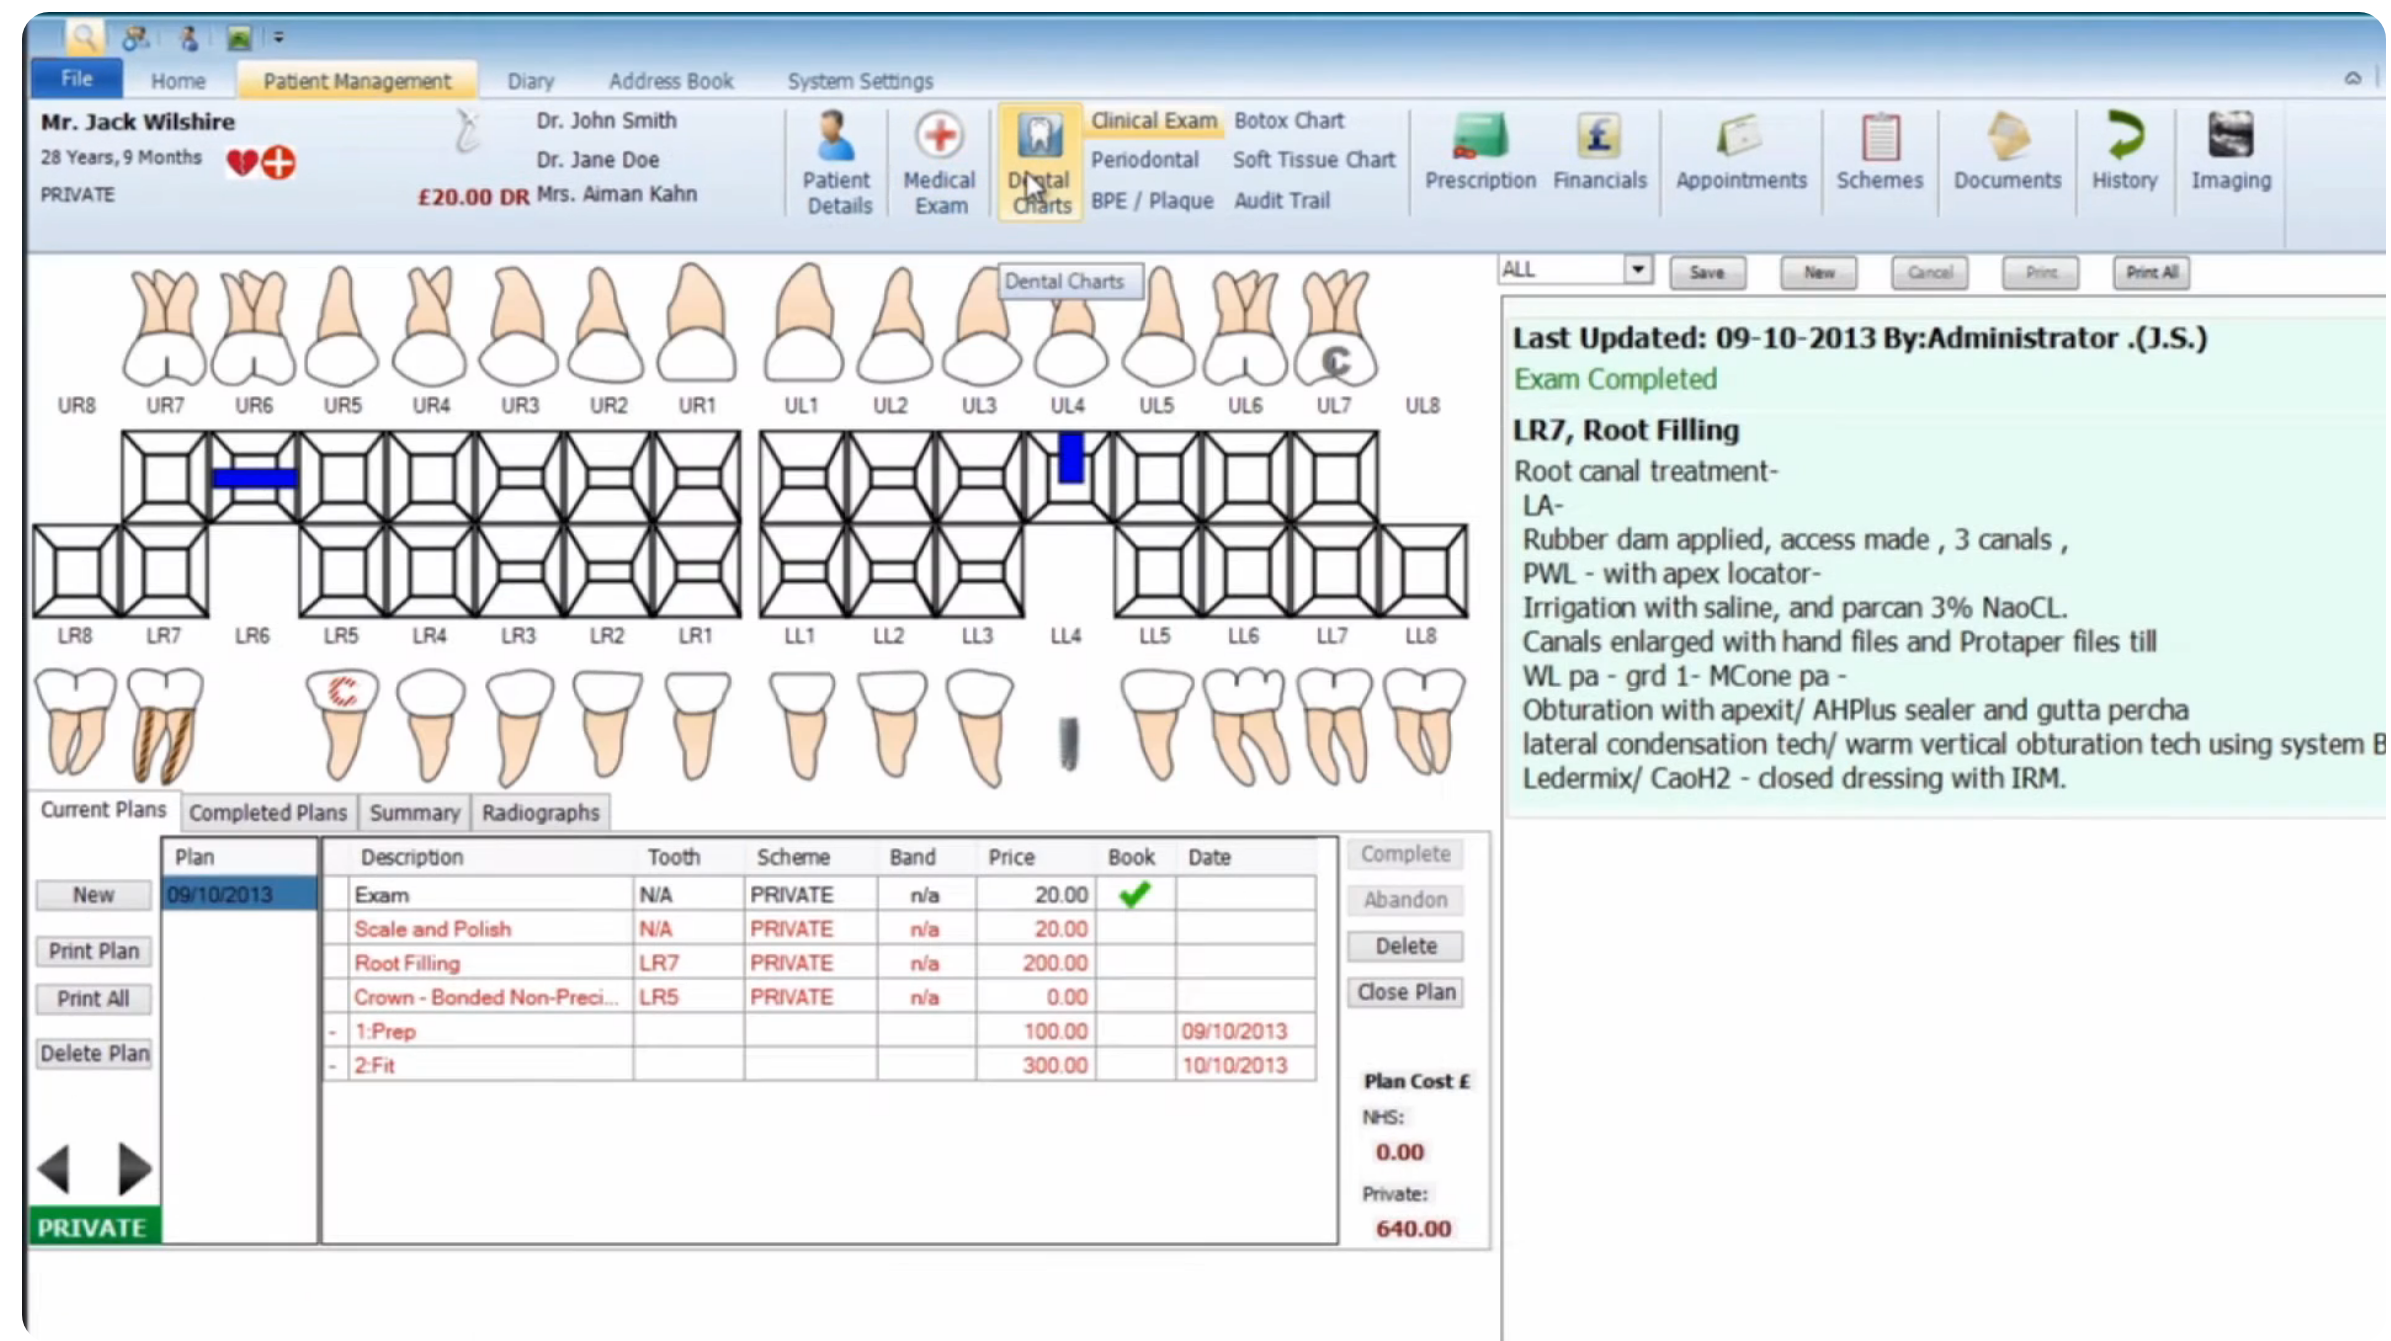Collapse the 1:Prep sub-item row
Image resolution: width=2391 pixels, height=1341 pixels.
(333, 1033)
